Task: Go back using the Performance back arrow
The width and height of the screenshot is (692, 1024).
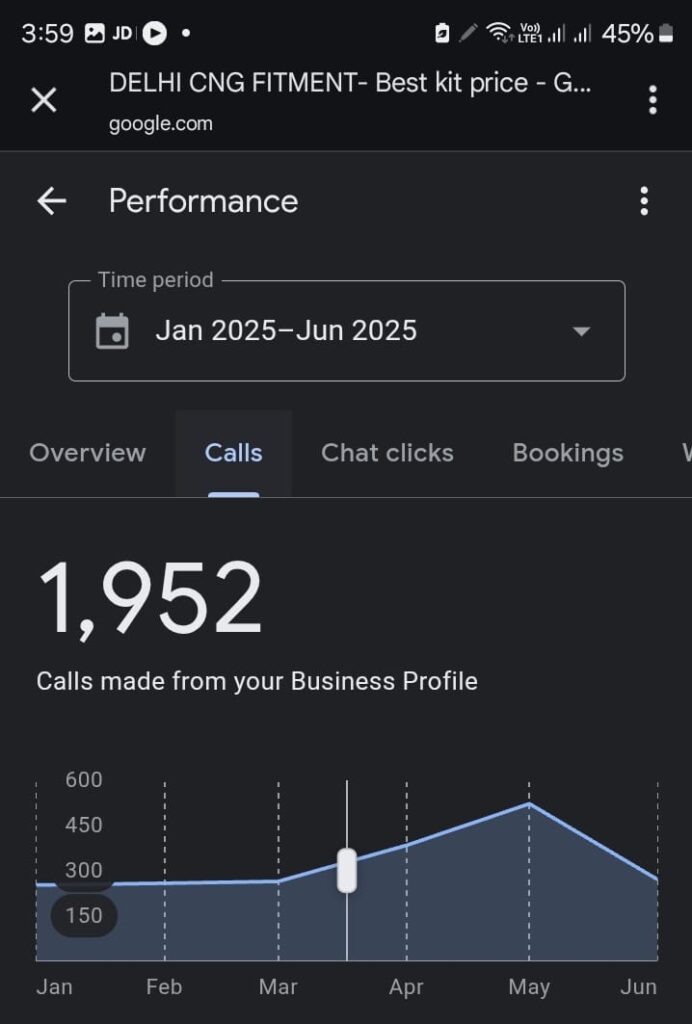Action: (x=51, y=201)
